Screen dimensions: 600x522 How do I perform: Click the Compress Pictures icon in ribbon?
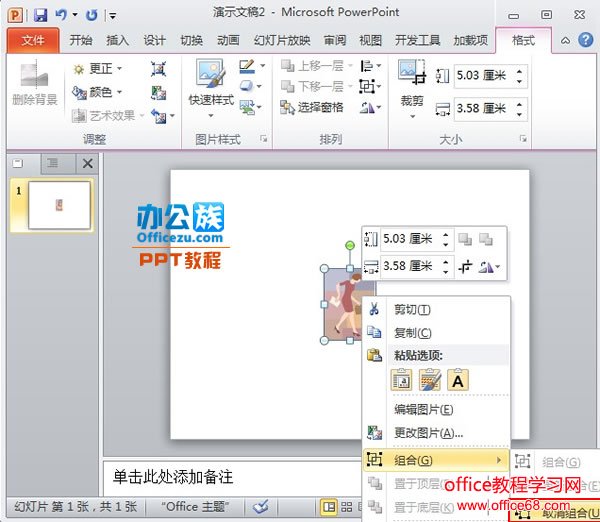click(158, 69)
